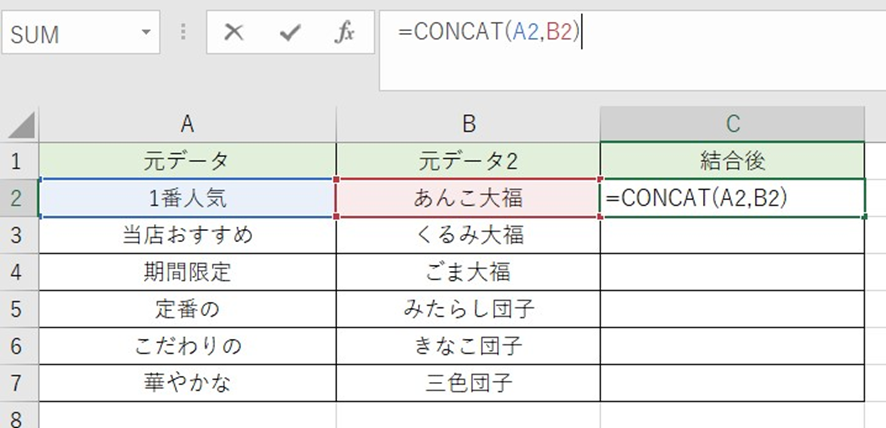Select cell with 期間限定

click(x=187, y=272)
